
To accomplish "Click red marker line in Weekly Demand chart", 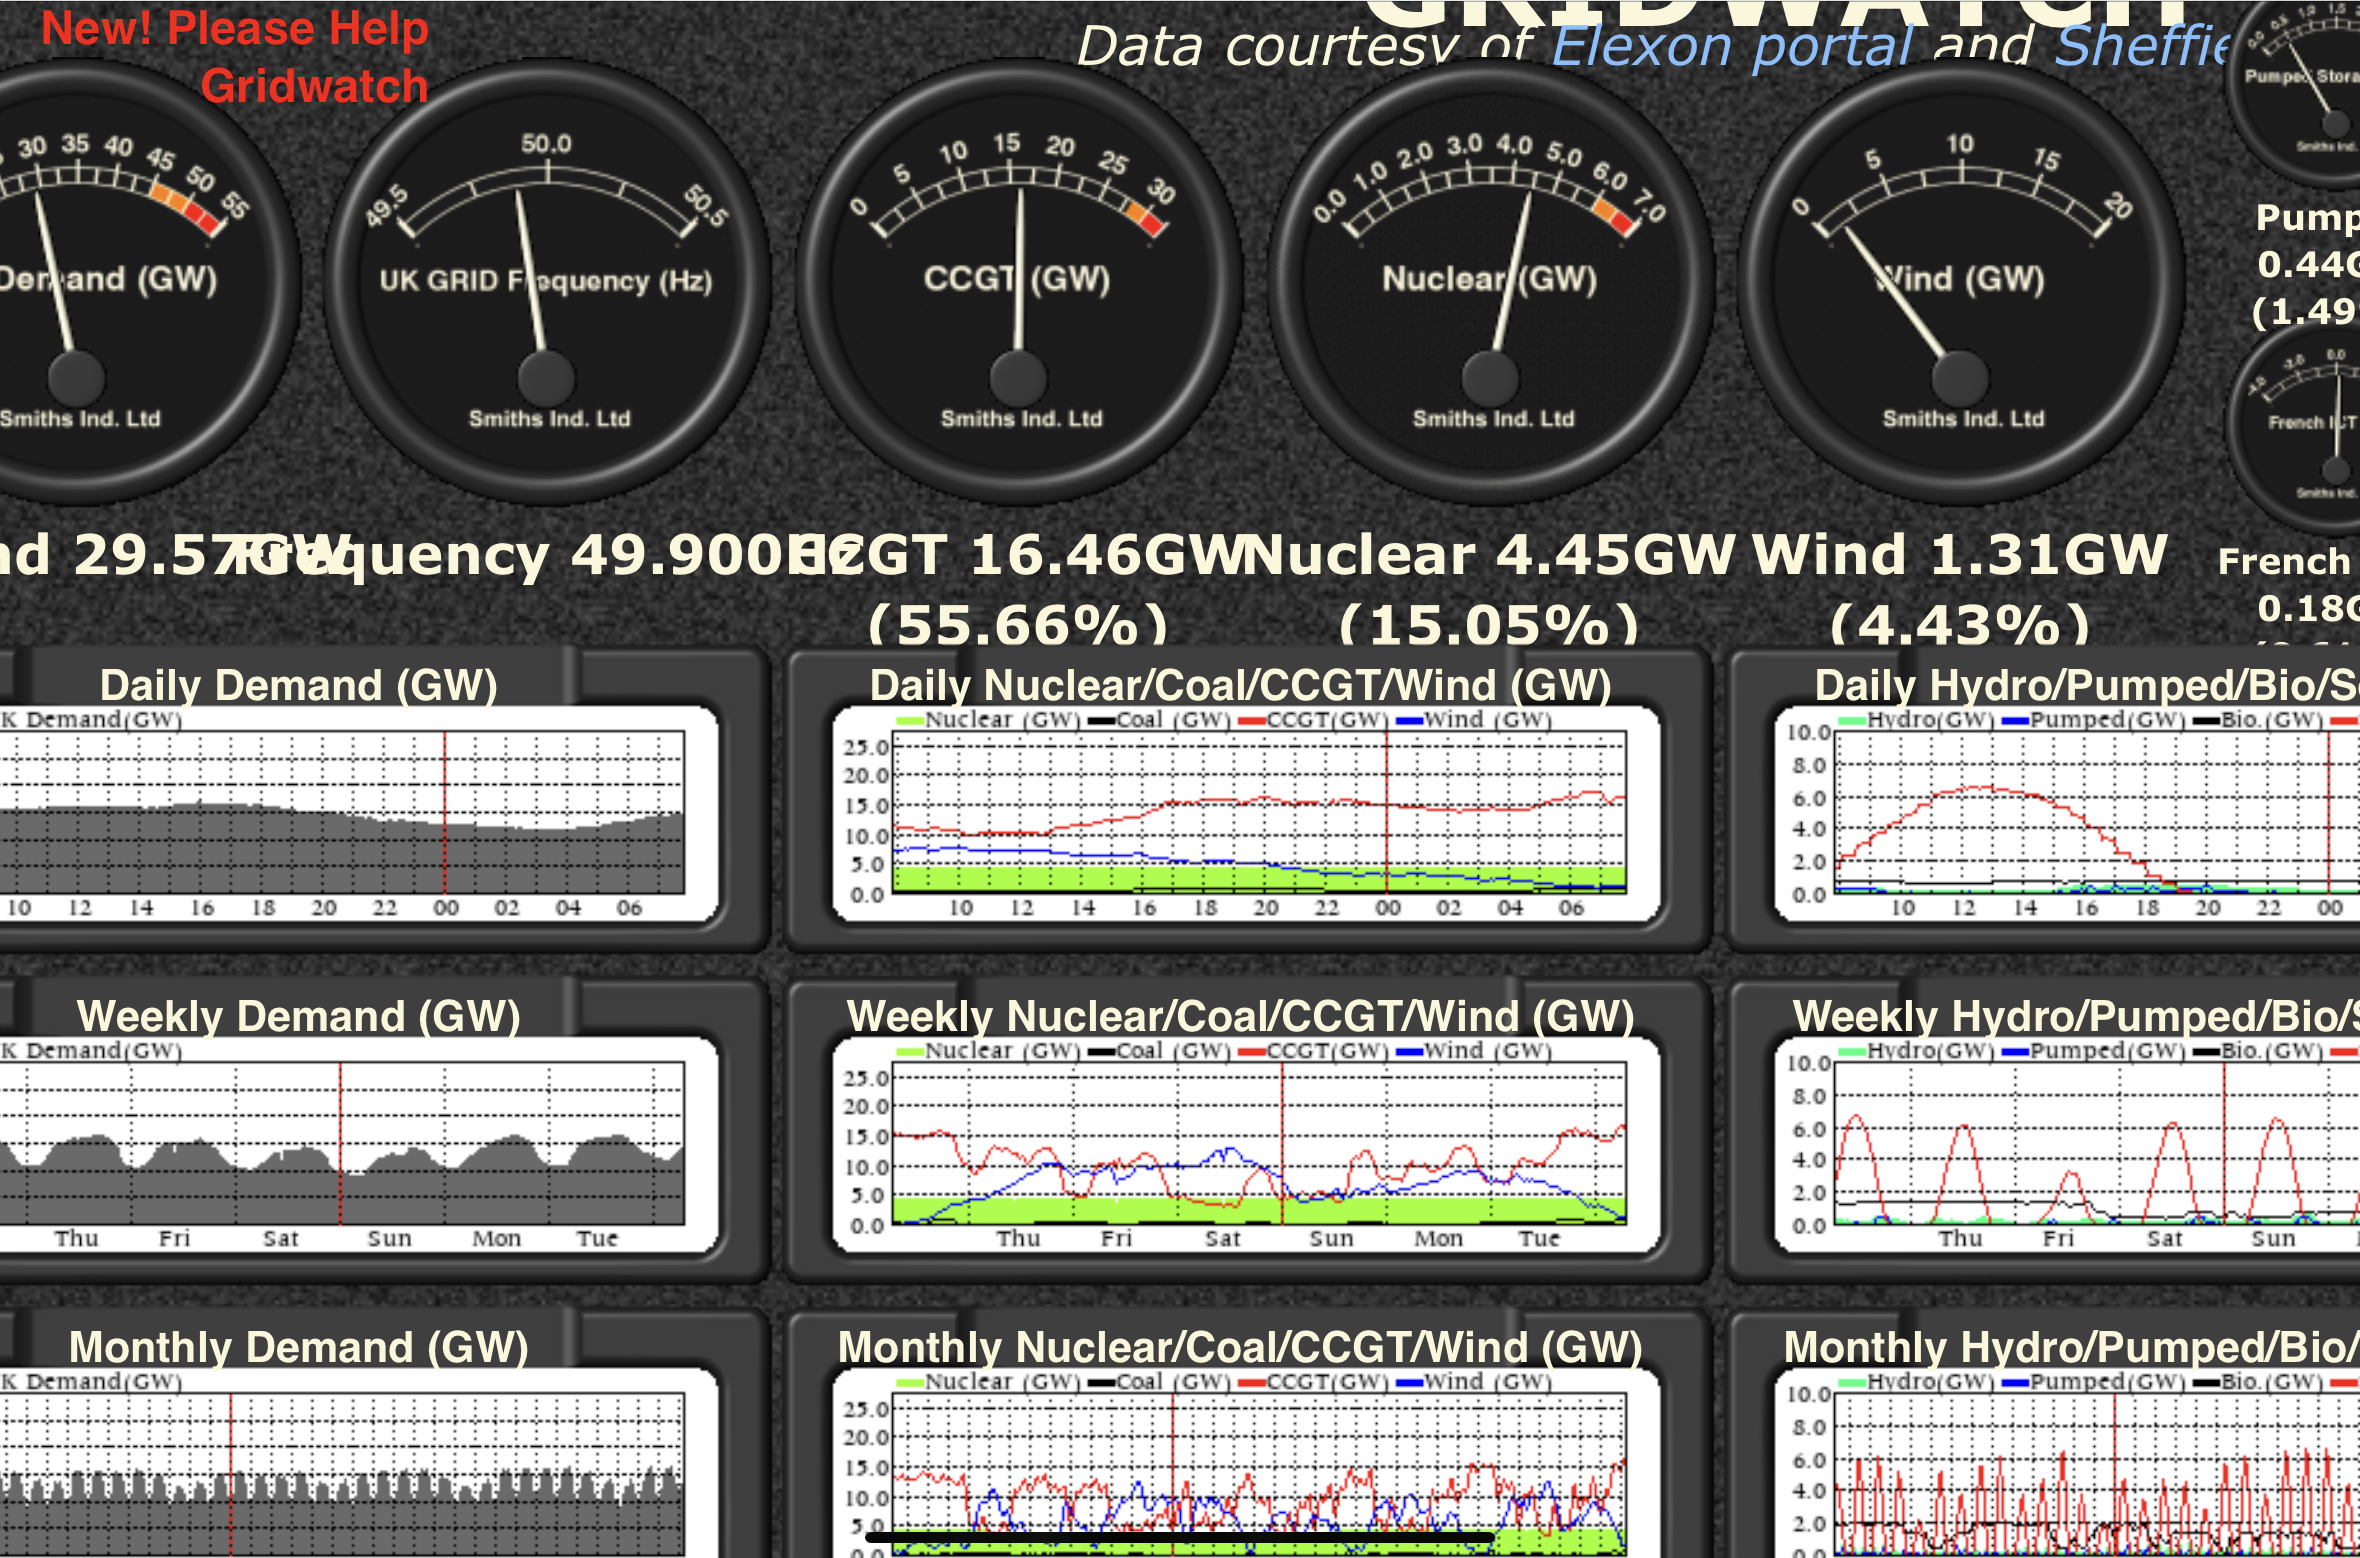I will tap(340, 1143).
